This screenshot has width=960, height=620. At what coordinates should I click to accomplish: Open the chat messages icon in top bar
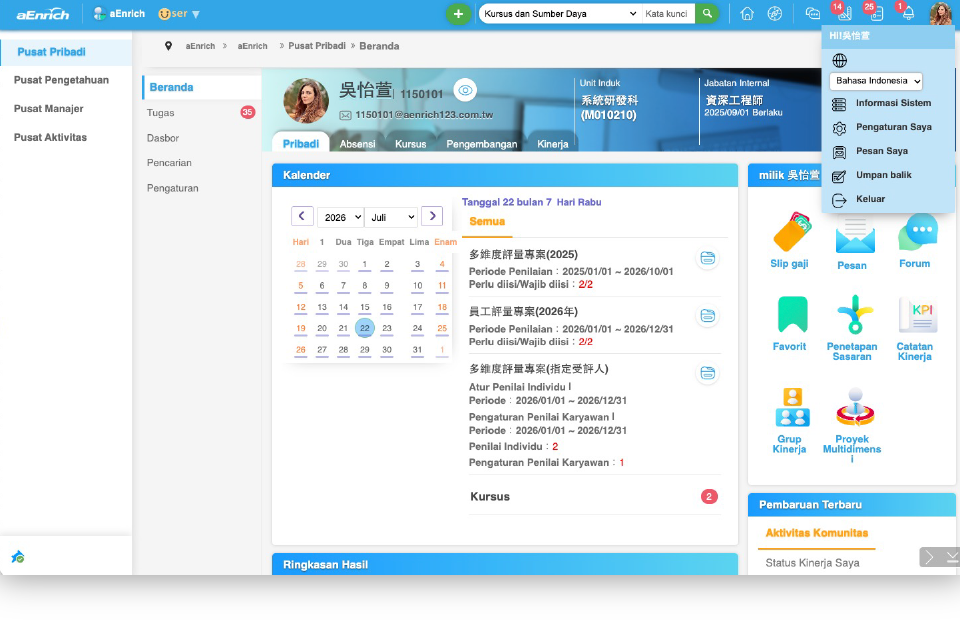tap(812, 13)
